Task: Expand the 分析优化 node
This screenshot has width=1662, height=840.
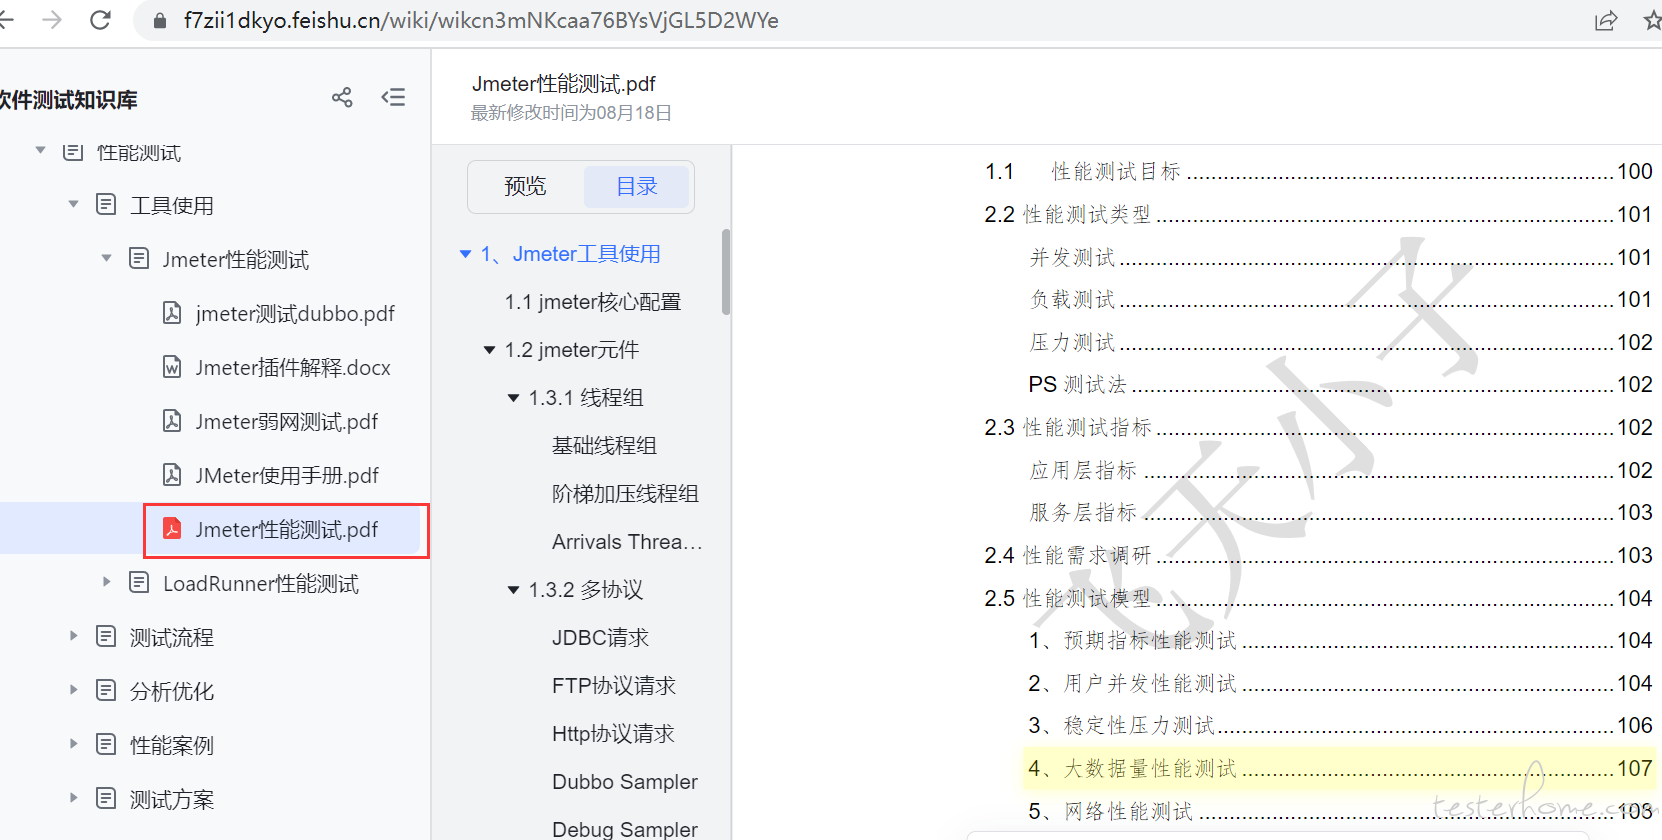Action: (x=73, y=690)
